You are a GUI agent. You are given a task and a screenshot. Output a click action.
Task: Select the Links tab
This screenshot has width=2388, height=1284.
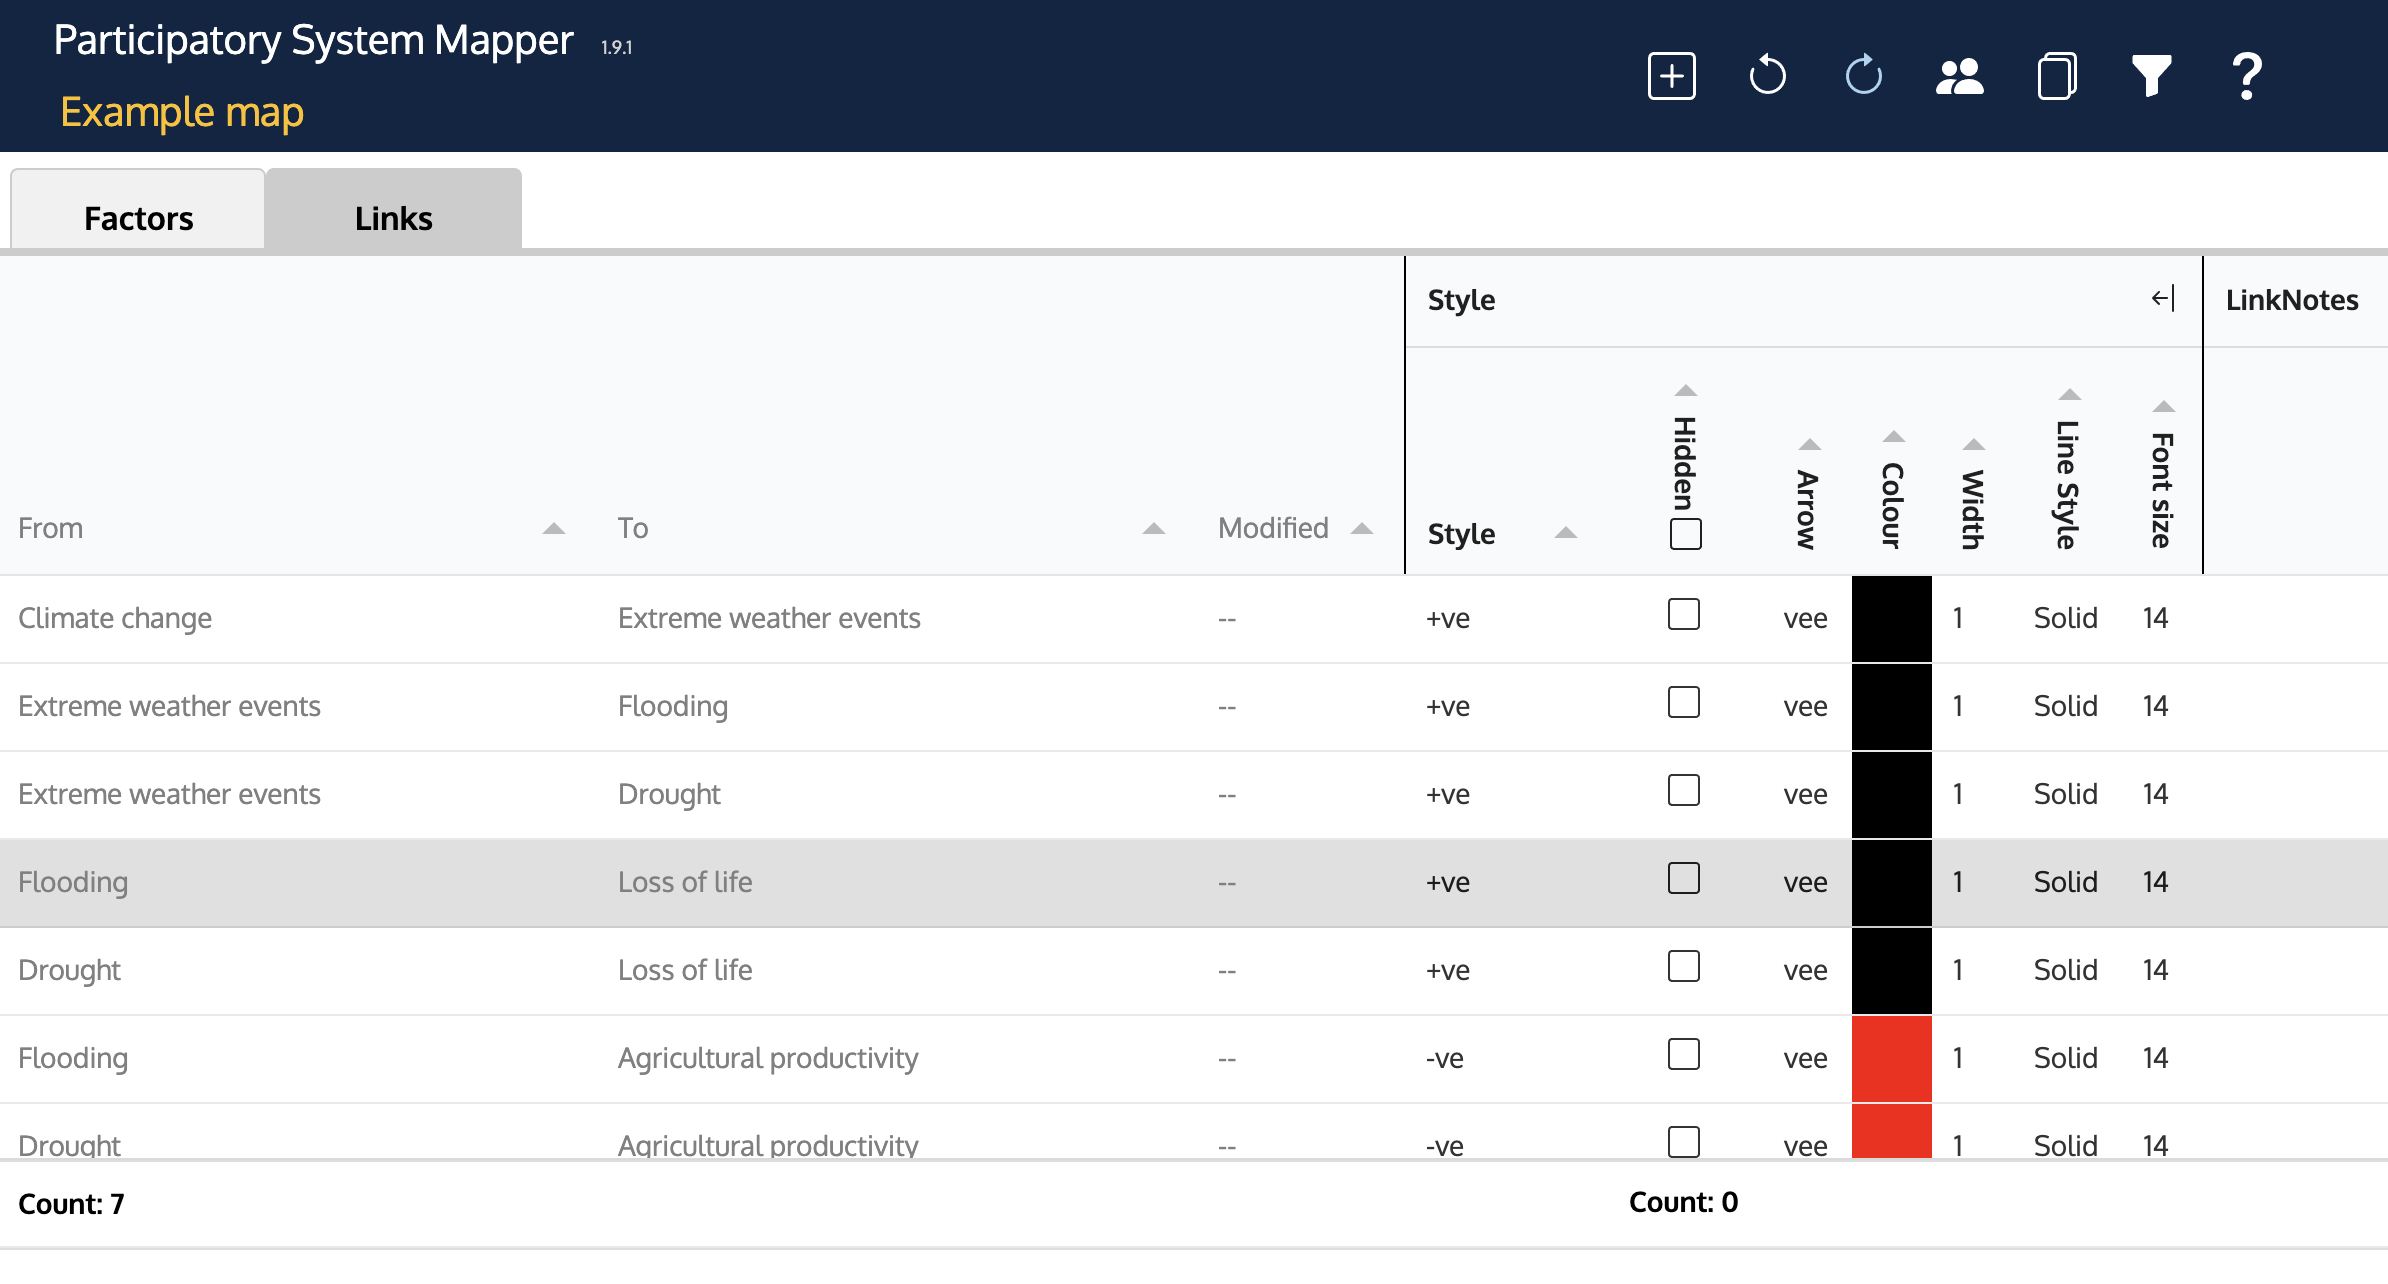tap(392, 217)
